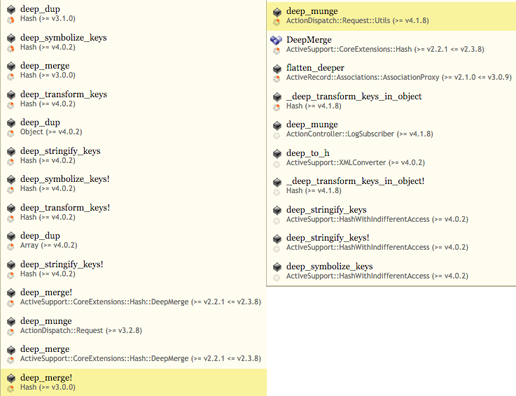Click 'ActiveSupport::XMLConverter (>= v4.0.2)' text
The image size is (516, 396).
pyautogui.click(x=356, y=163)
